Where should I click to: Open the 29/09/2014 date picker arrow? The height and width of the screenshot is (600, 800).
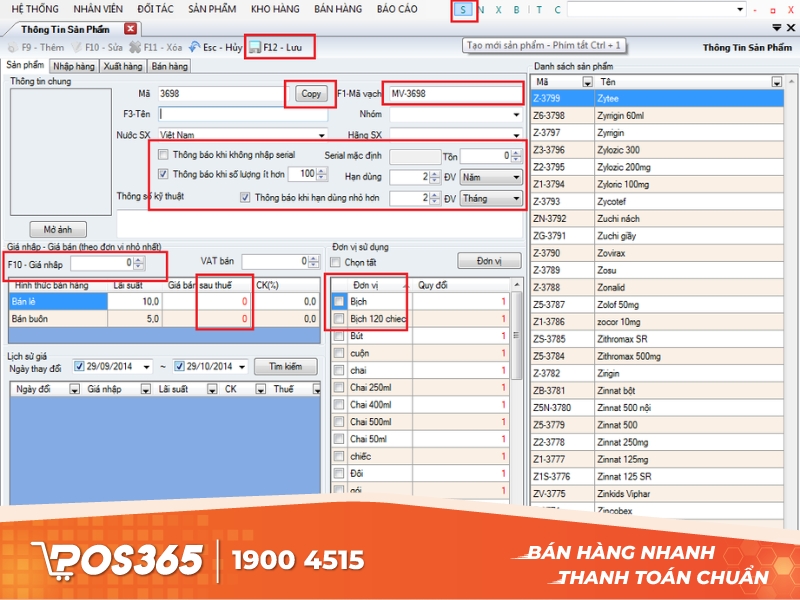pos(147,367)
